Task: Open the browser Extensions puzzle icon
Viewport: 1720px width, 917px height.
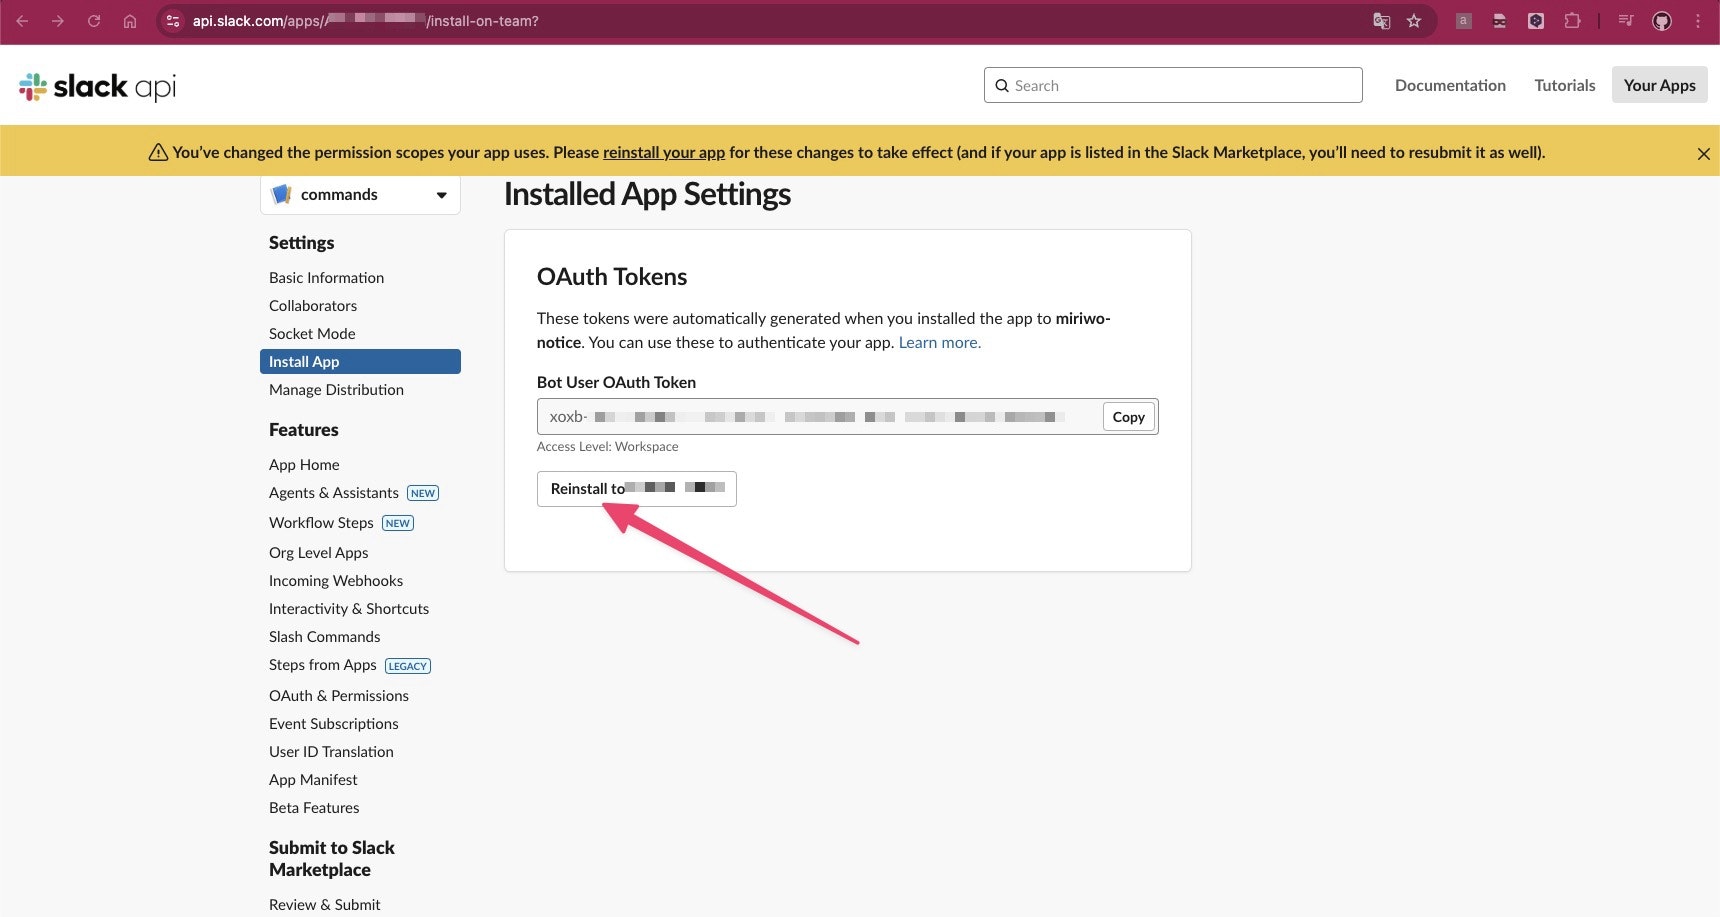Action: (1572, 21)
